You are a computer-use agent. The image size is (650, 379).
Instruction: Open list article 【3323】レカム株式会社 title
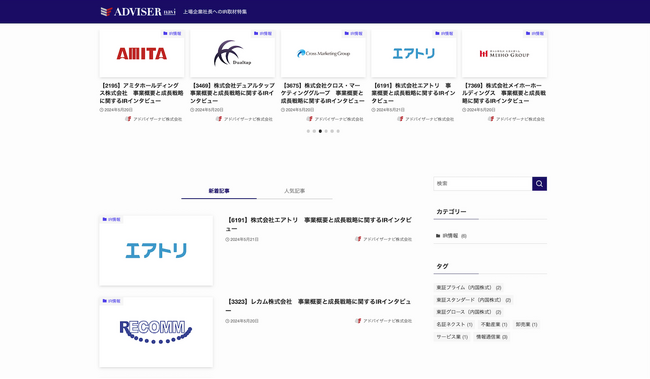point(318,306)
